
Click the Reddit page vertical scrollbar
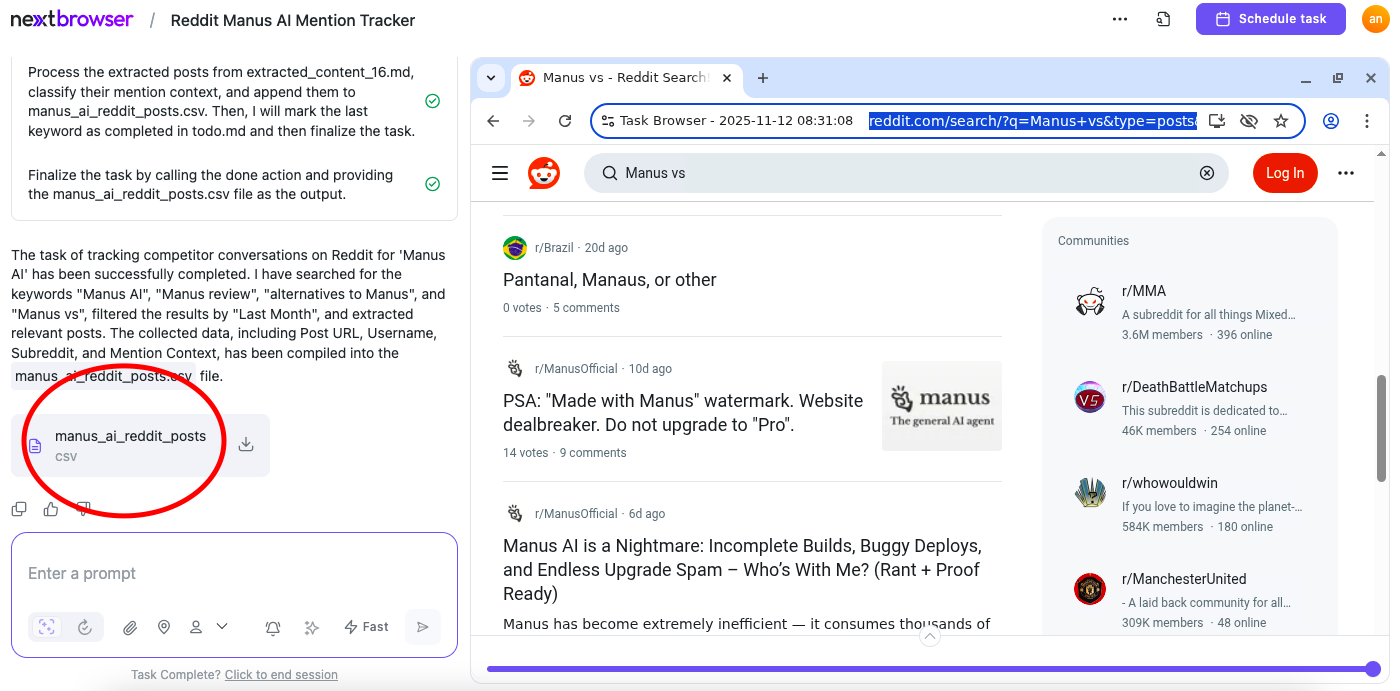tap(1382, 427)
